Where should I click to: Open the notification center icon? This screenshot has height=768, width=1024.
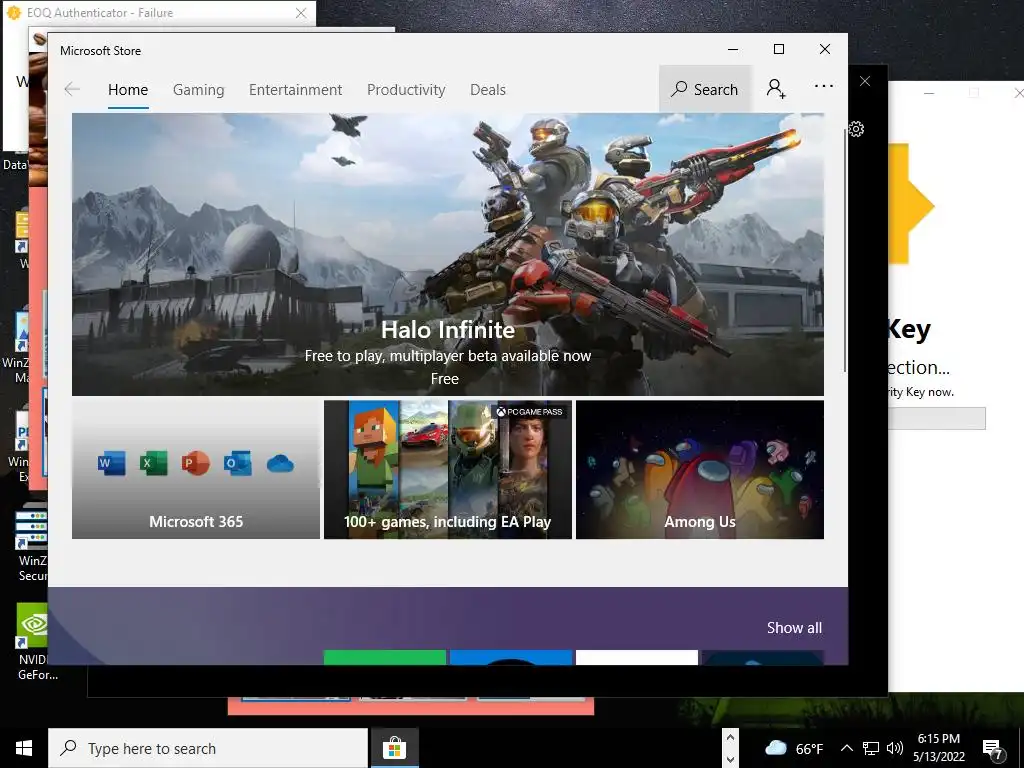coord(993,750)
